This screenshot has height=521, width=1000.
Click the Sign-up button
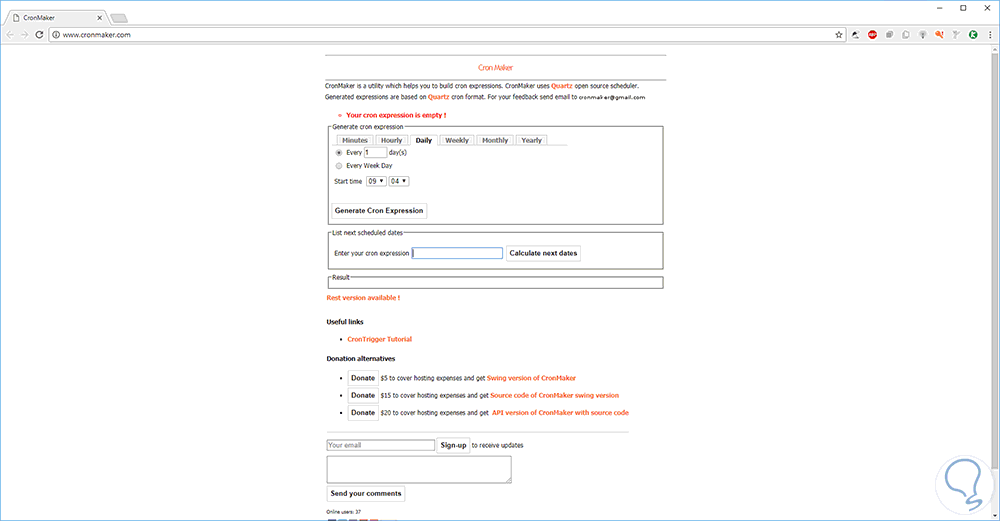pos(453,445)
